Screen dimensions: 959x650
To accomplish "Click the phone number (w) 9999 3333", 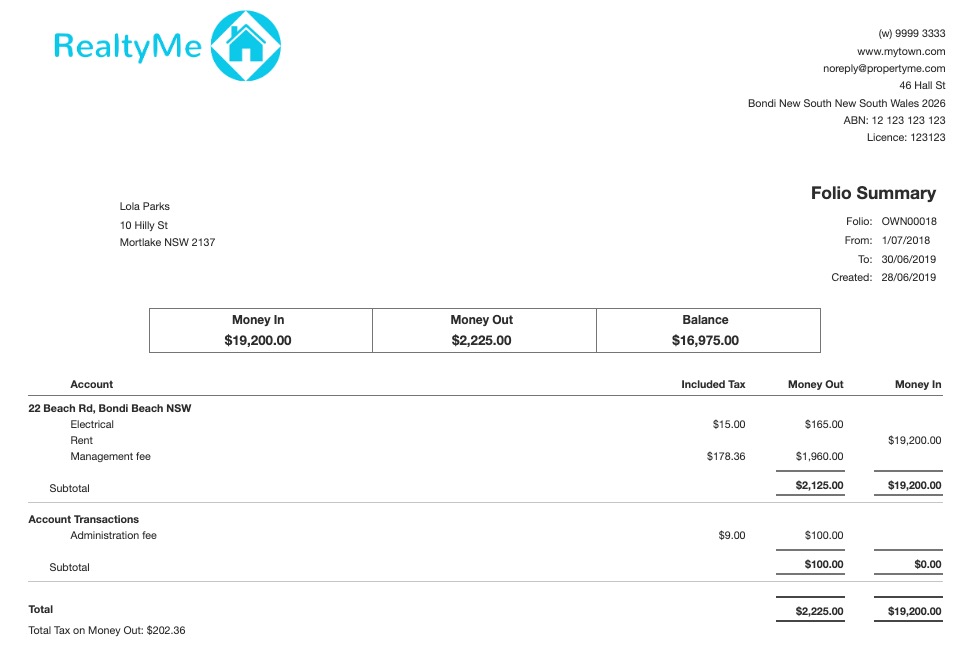I will tap(911, 34).
